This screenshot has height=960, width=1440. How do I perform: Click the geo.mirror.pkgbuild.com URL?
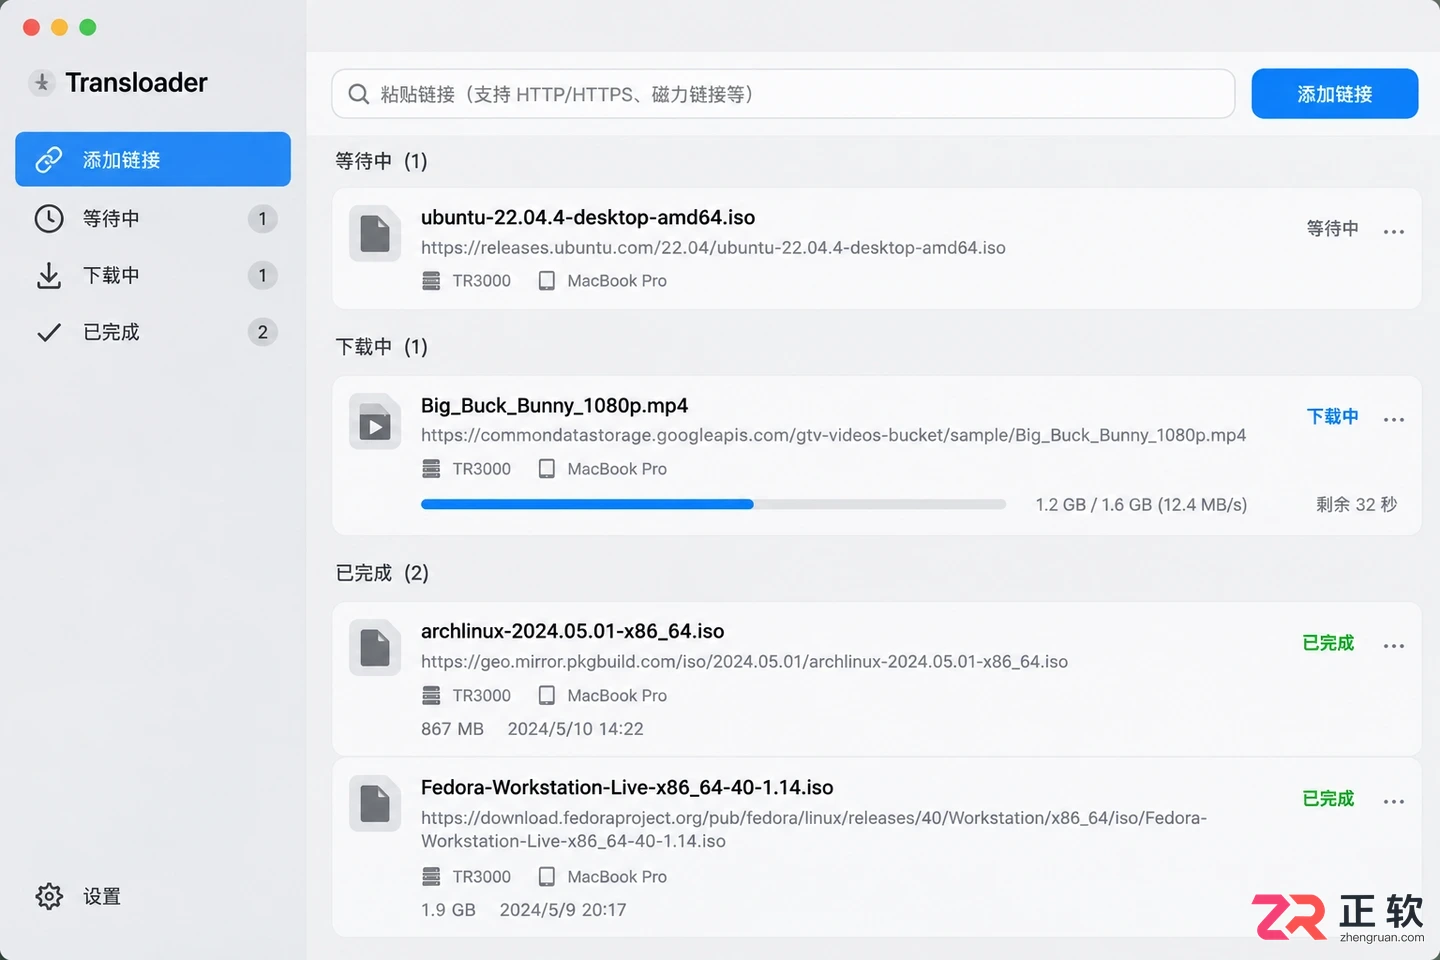(744, 662)
